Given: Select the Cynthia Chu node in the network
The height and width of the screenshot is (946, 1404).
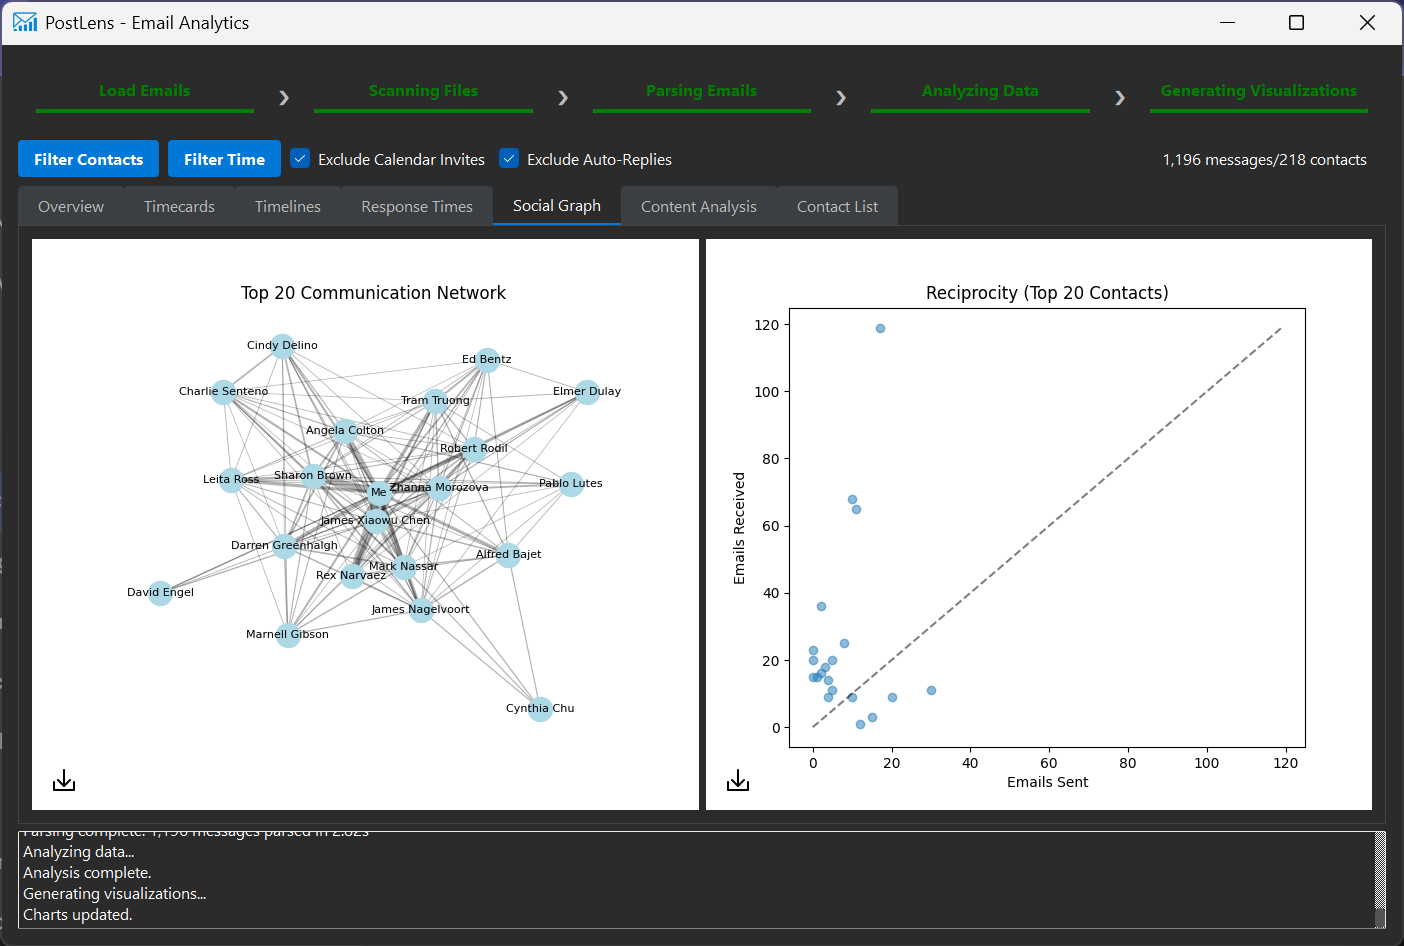Looking at the screenshot, I should [540, 709].
